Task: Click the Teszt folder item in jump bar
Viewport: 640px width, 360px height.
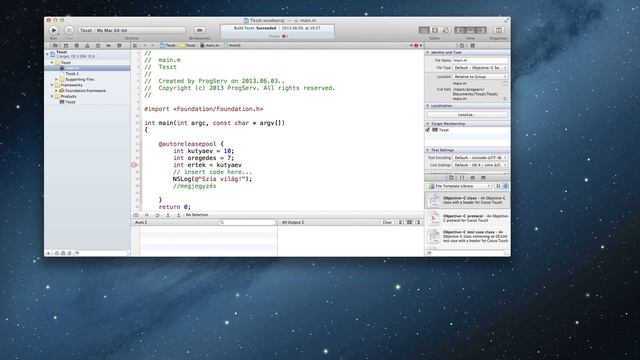Action: pos(188,46)
